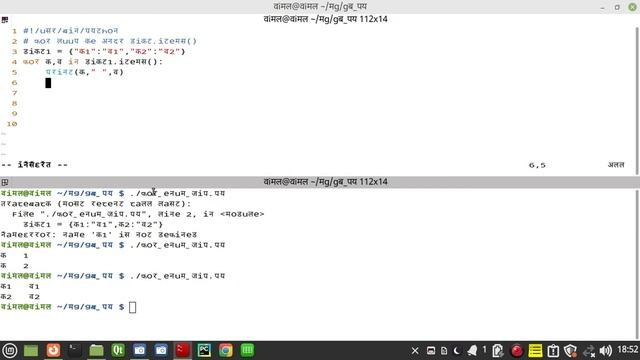Click the red recording indicator tray icon
This screenshot has height=360, width=640.
pyautogui.click(x=517, y=351)
